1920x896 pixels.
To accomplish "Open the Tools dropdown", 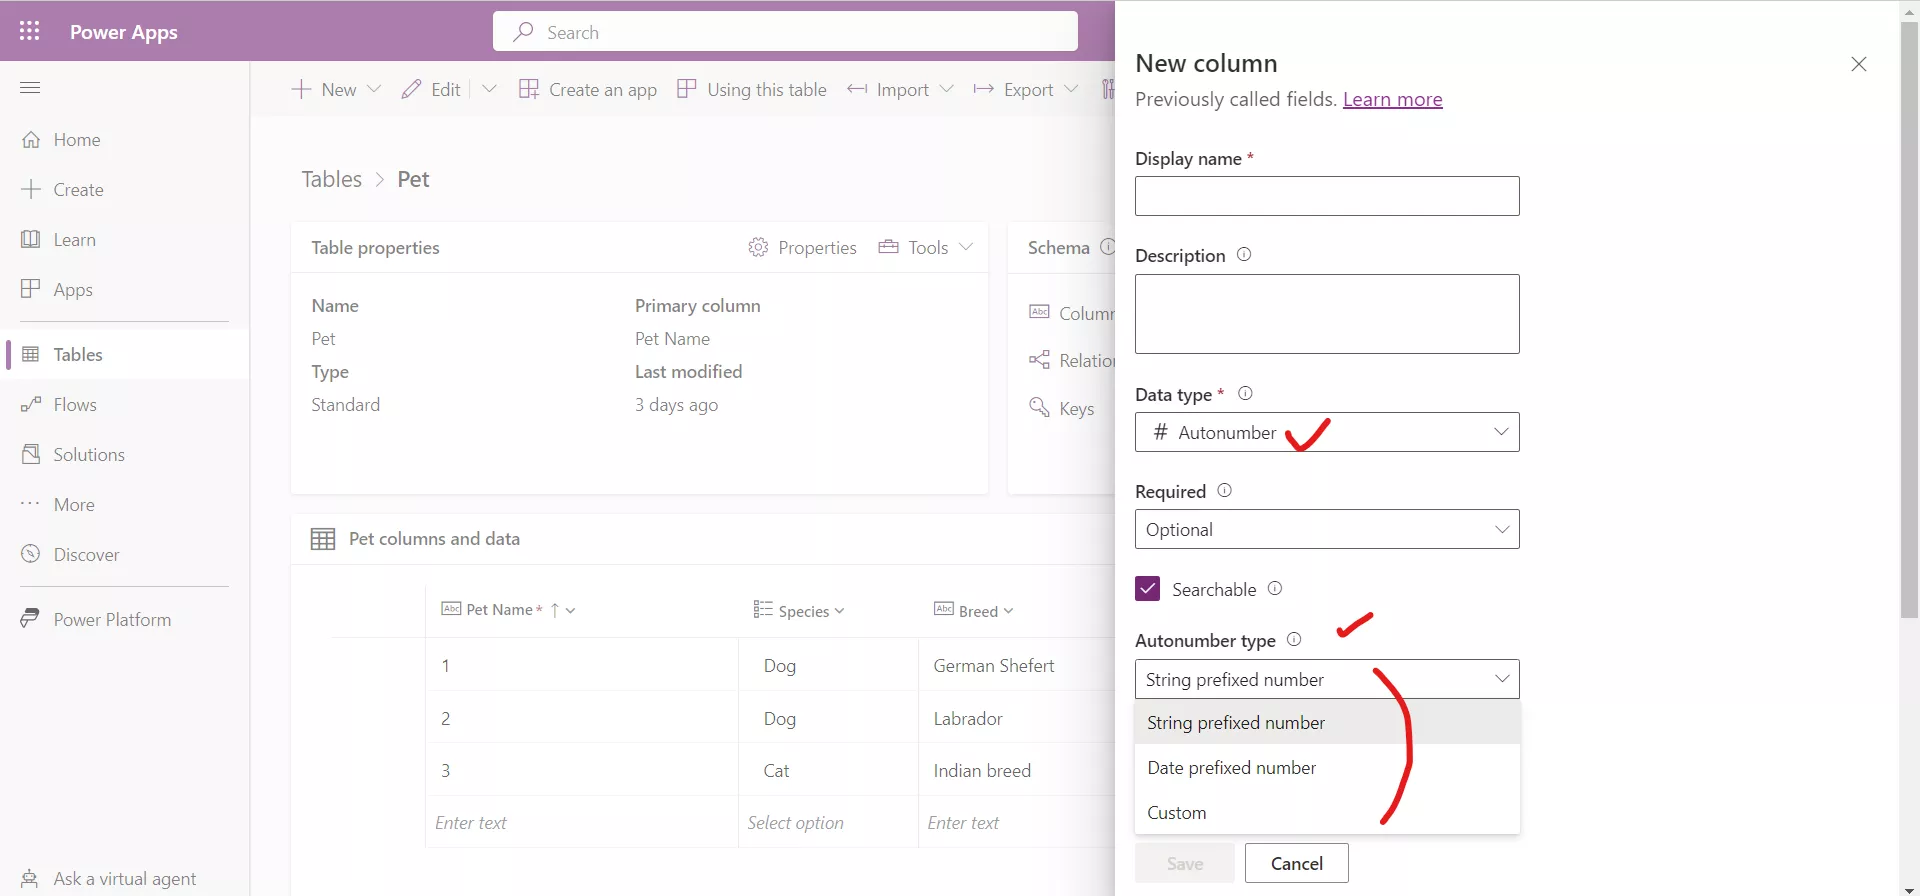I will [x=926, y=247].
